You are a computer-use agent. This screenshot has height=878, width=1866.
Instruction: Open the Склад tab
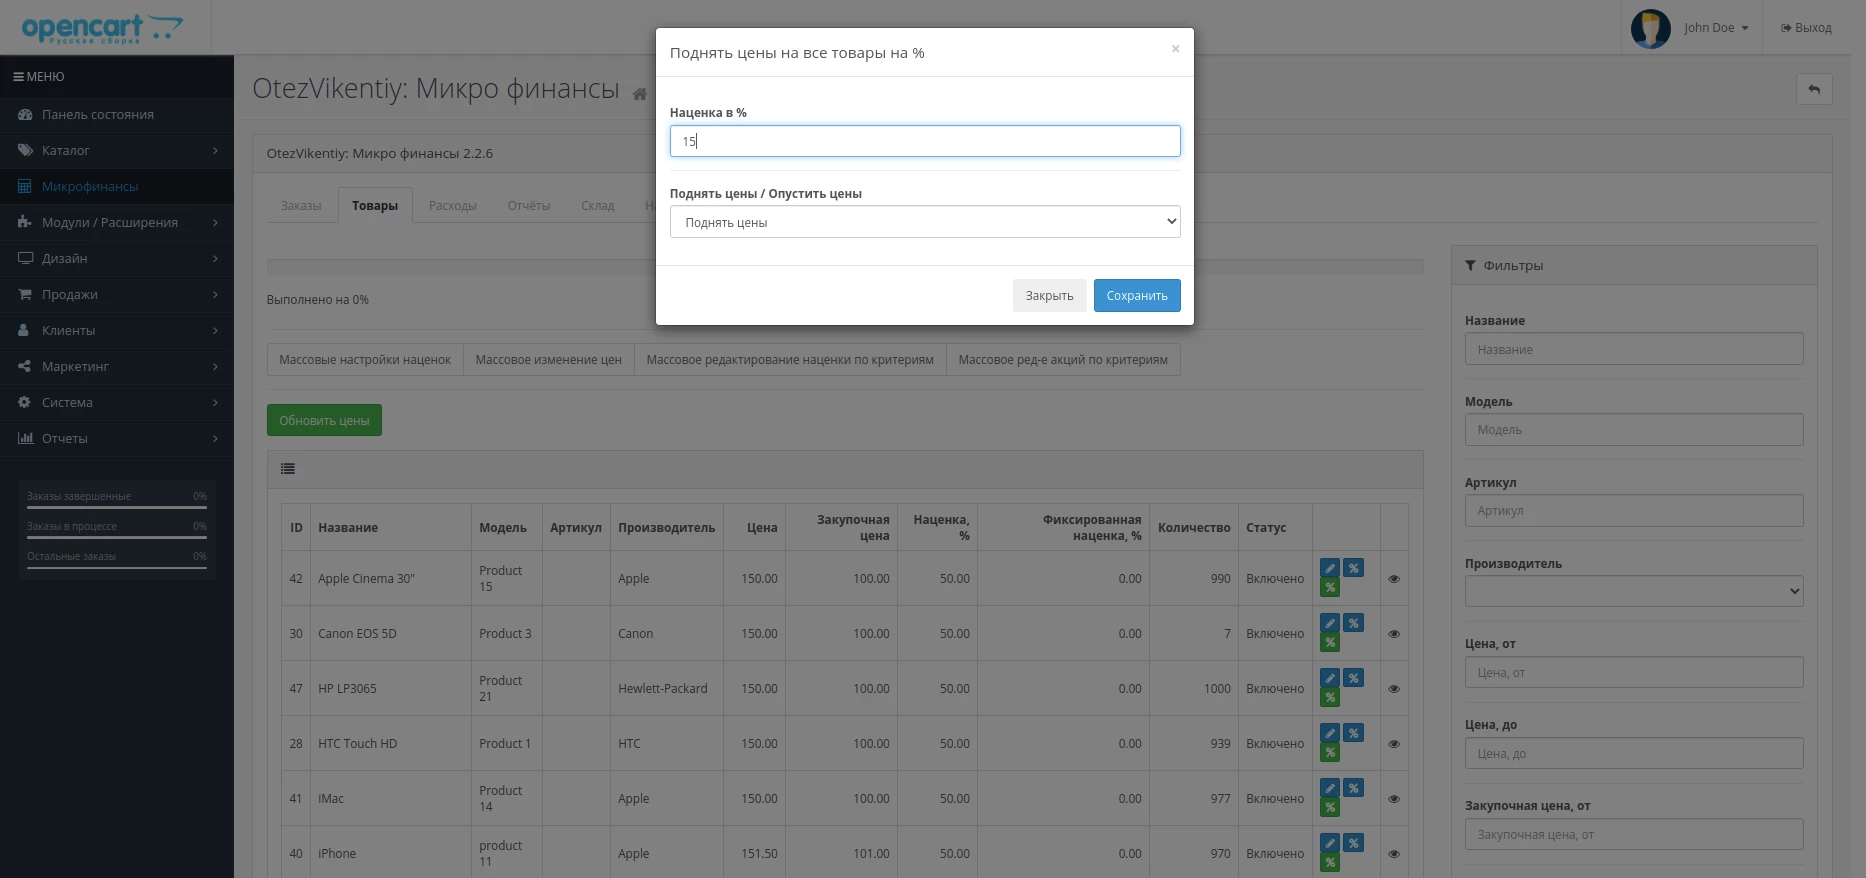tap(598, 206)
